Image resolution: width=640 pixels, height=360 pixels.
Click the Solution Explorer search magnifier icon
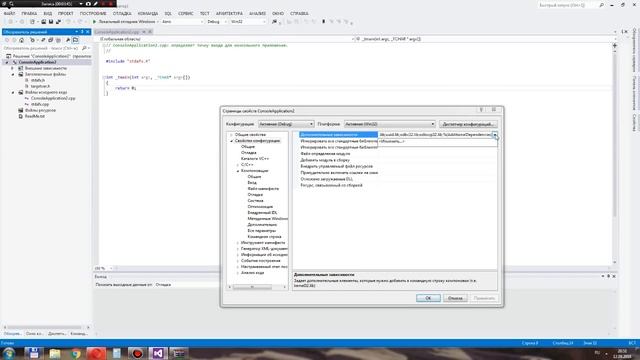pyautogui.click(x=84, y=48)
